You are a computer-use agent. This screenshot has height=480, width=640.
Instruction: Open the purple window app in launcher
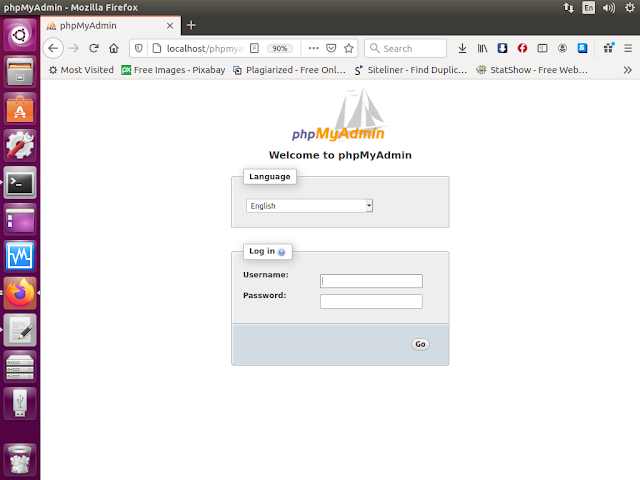pyautogui.click(x=20, y=220)
